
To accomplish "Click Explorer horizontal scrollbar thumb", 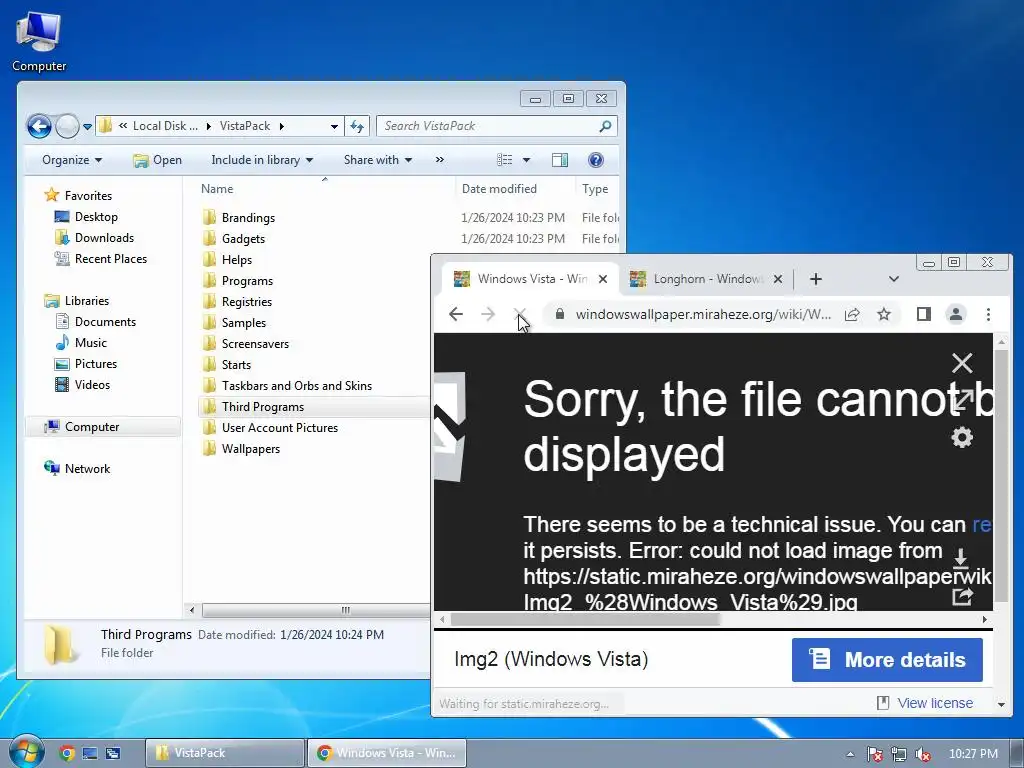I will coord(316,610).
